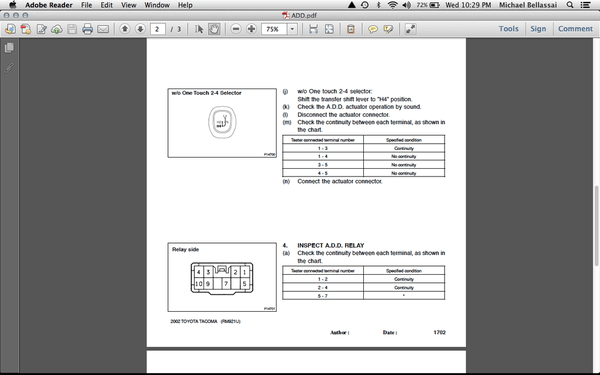
Task: Open the zoom percentage dropdown arrow
Action: click(292, 29)
